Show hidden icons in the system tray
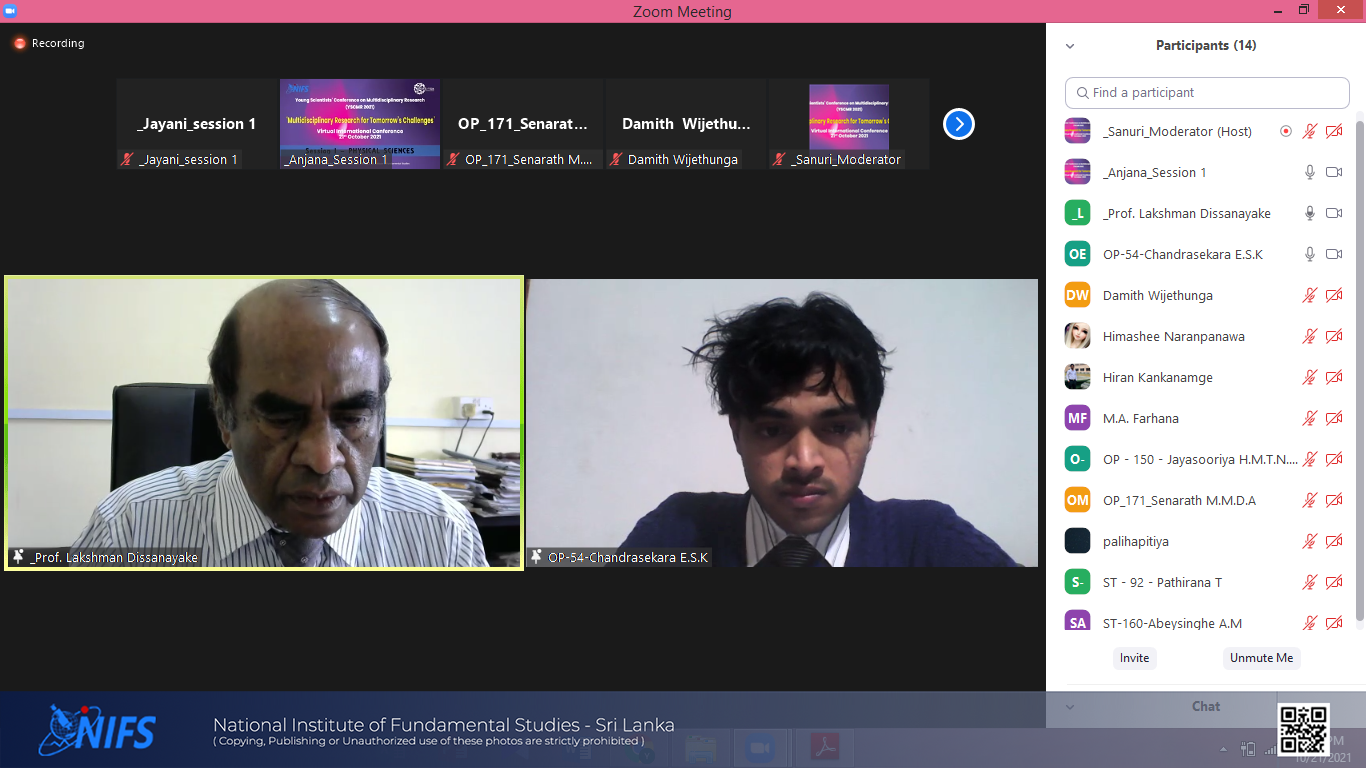1366x768 pixels. pyautogui.click(x=1223, y=749)
